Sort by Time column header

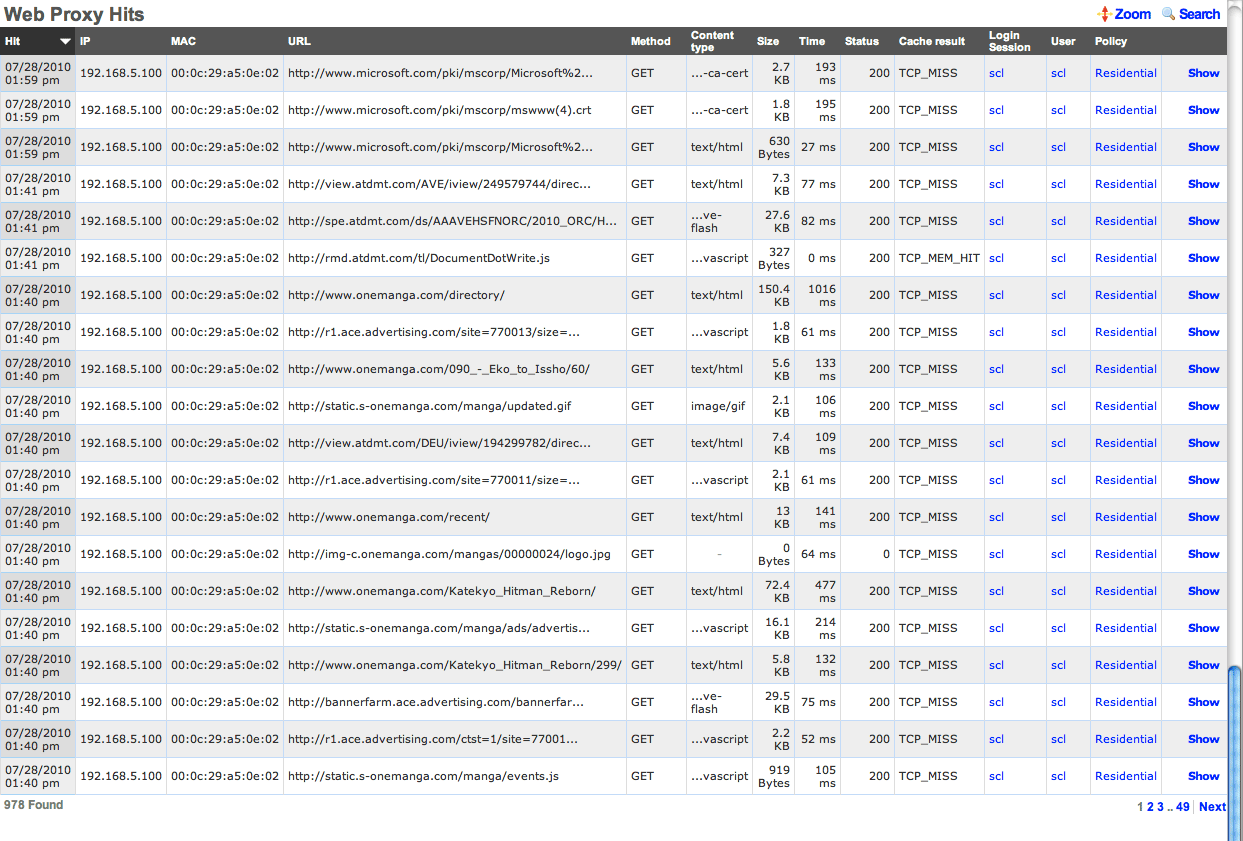(812, 41)
